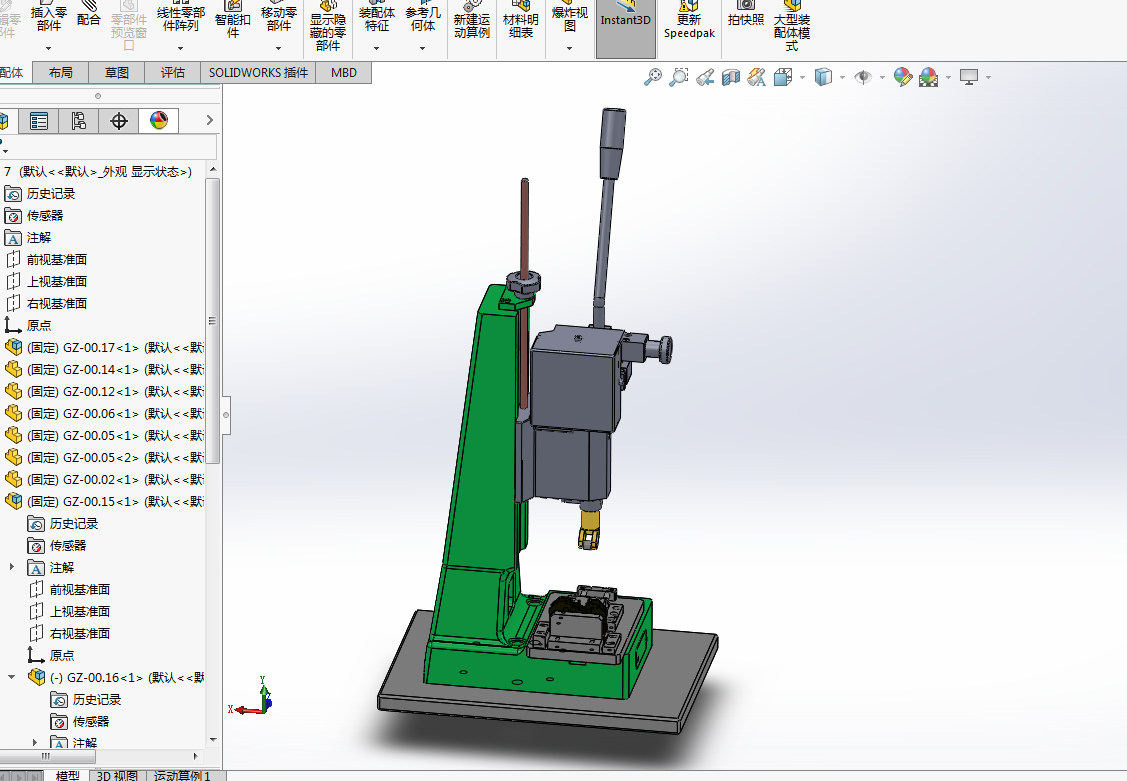Image resolution: width=1127 pixels, height=781 pixels.
Task: Select the Zoom to Area tool
Action: pyautogui.click(x=679, y=77)
